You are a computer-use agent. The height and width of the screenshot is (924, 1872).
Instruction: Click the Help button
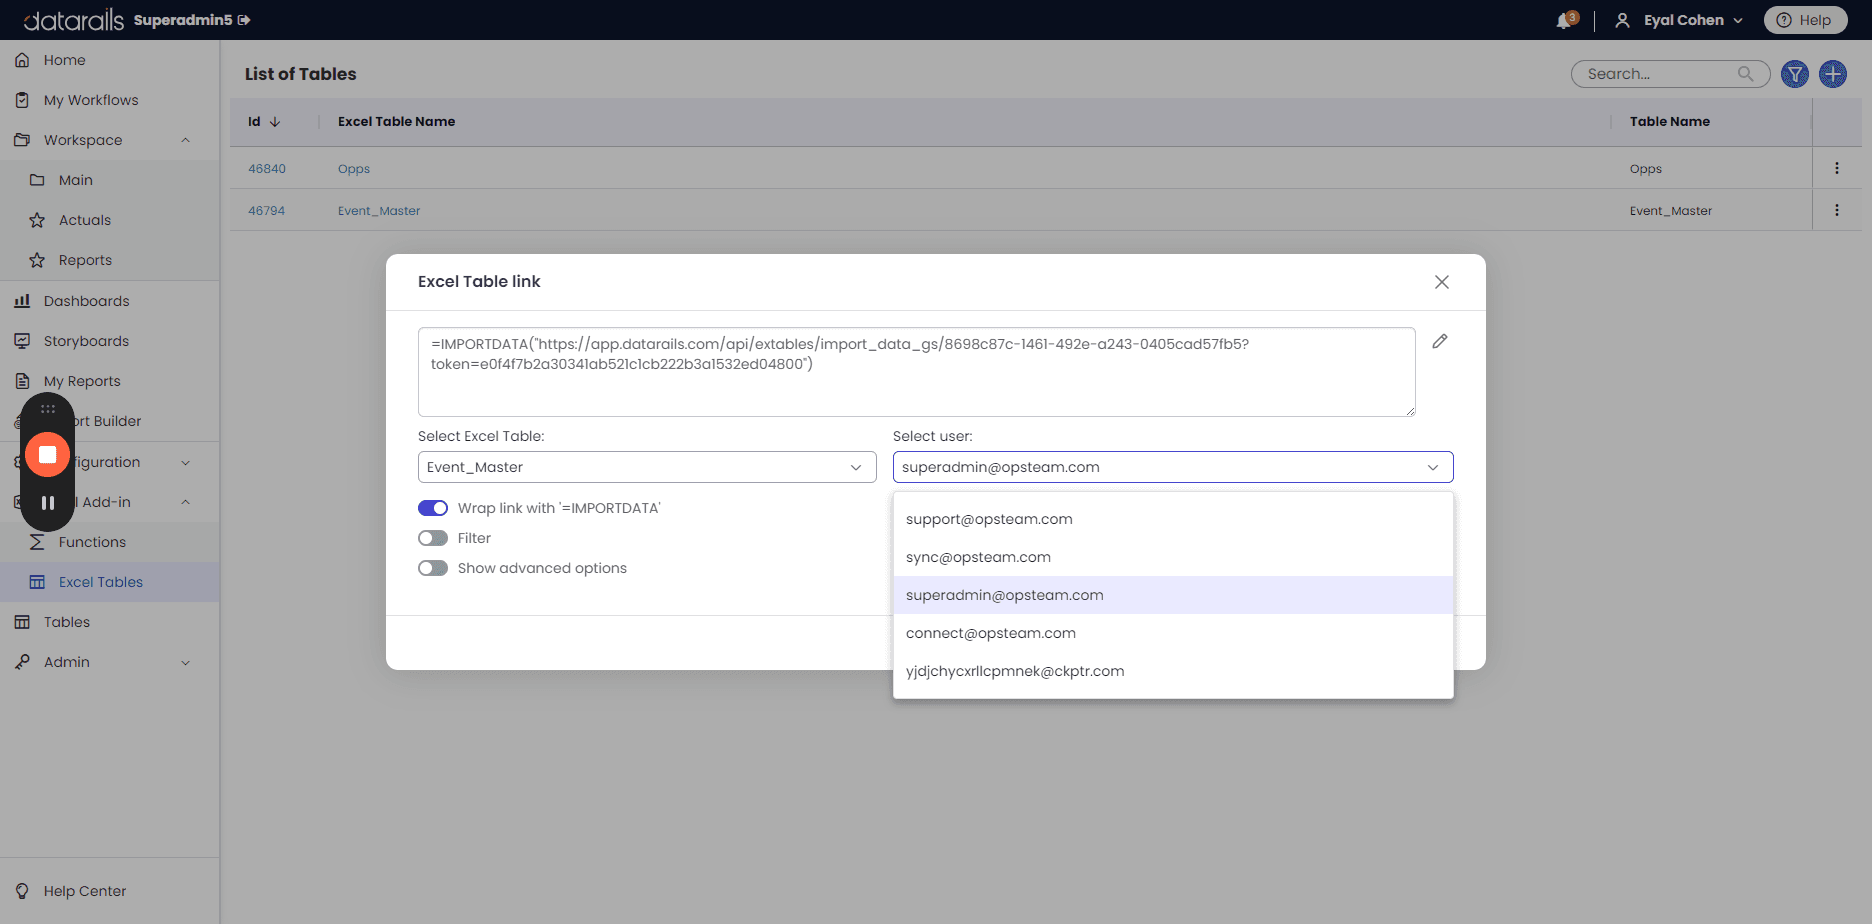coord(1805,20)
